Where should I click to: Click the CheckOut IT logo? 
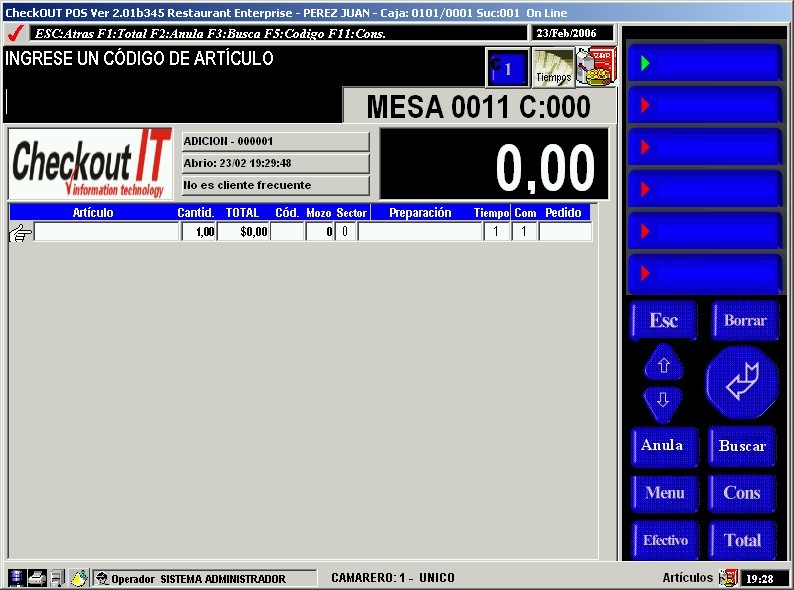coord(90,164)
